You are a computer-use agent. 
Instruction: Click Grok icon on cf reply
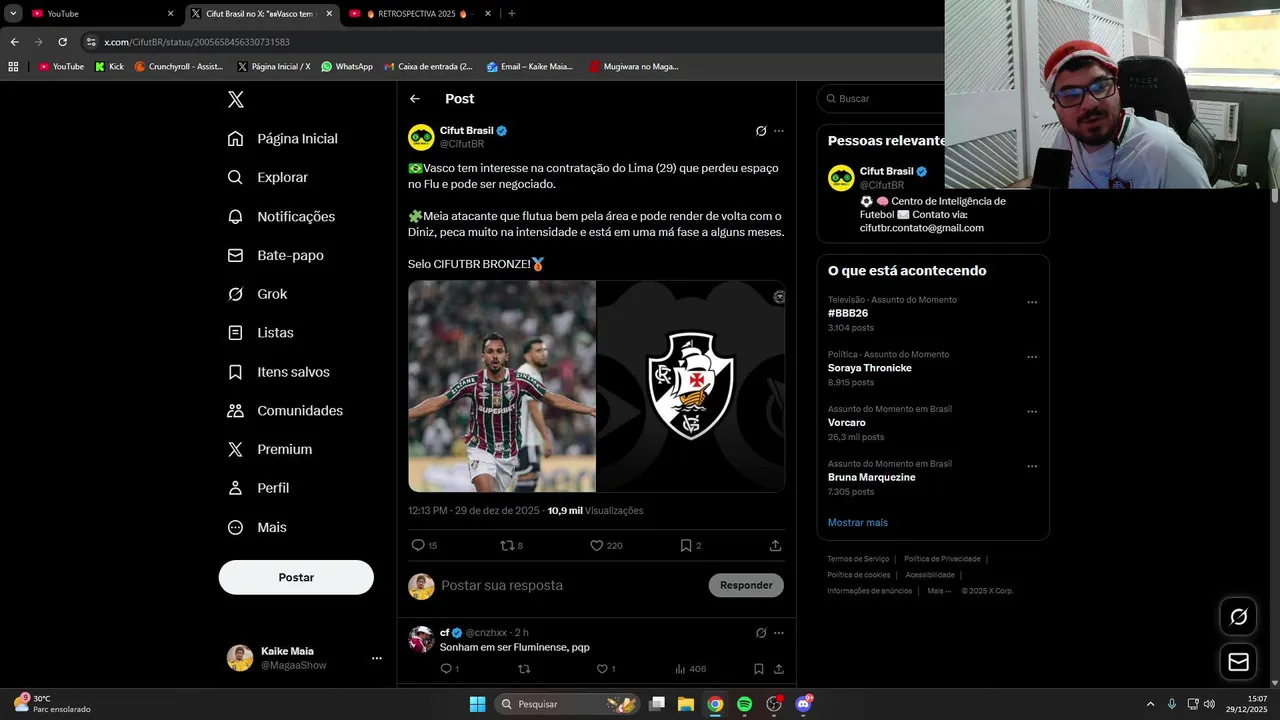pyautogui.click(x=761, y=633)
